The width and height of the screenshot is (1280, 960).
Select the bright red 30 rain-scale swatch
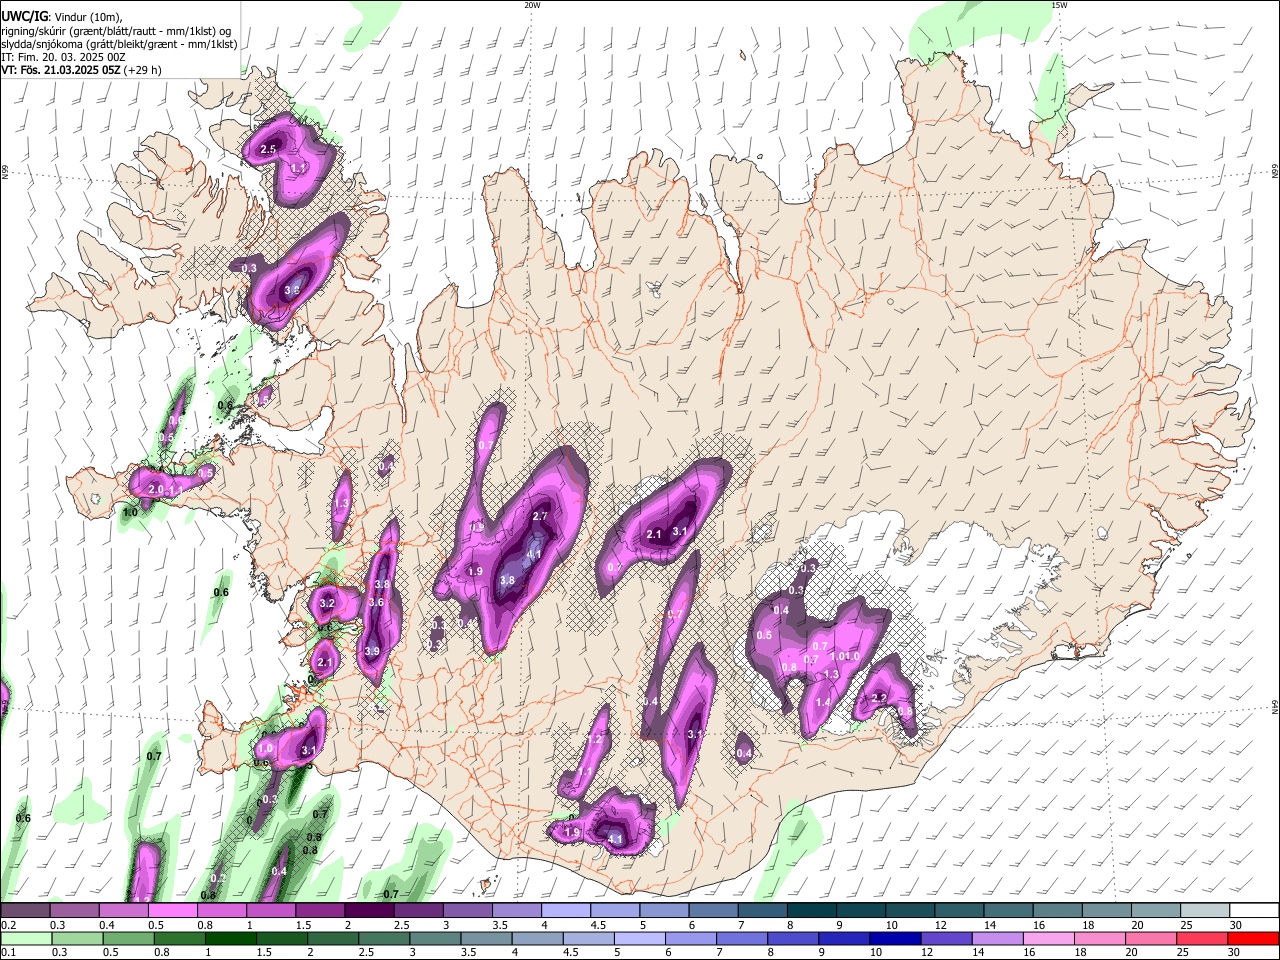pos(1254,938)
